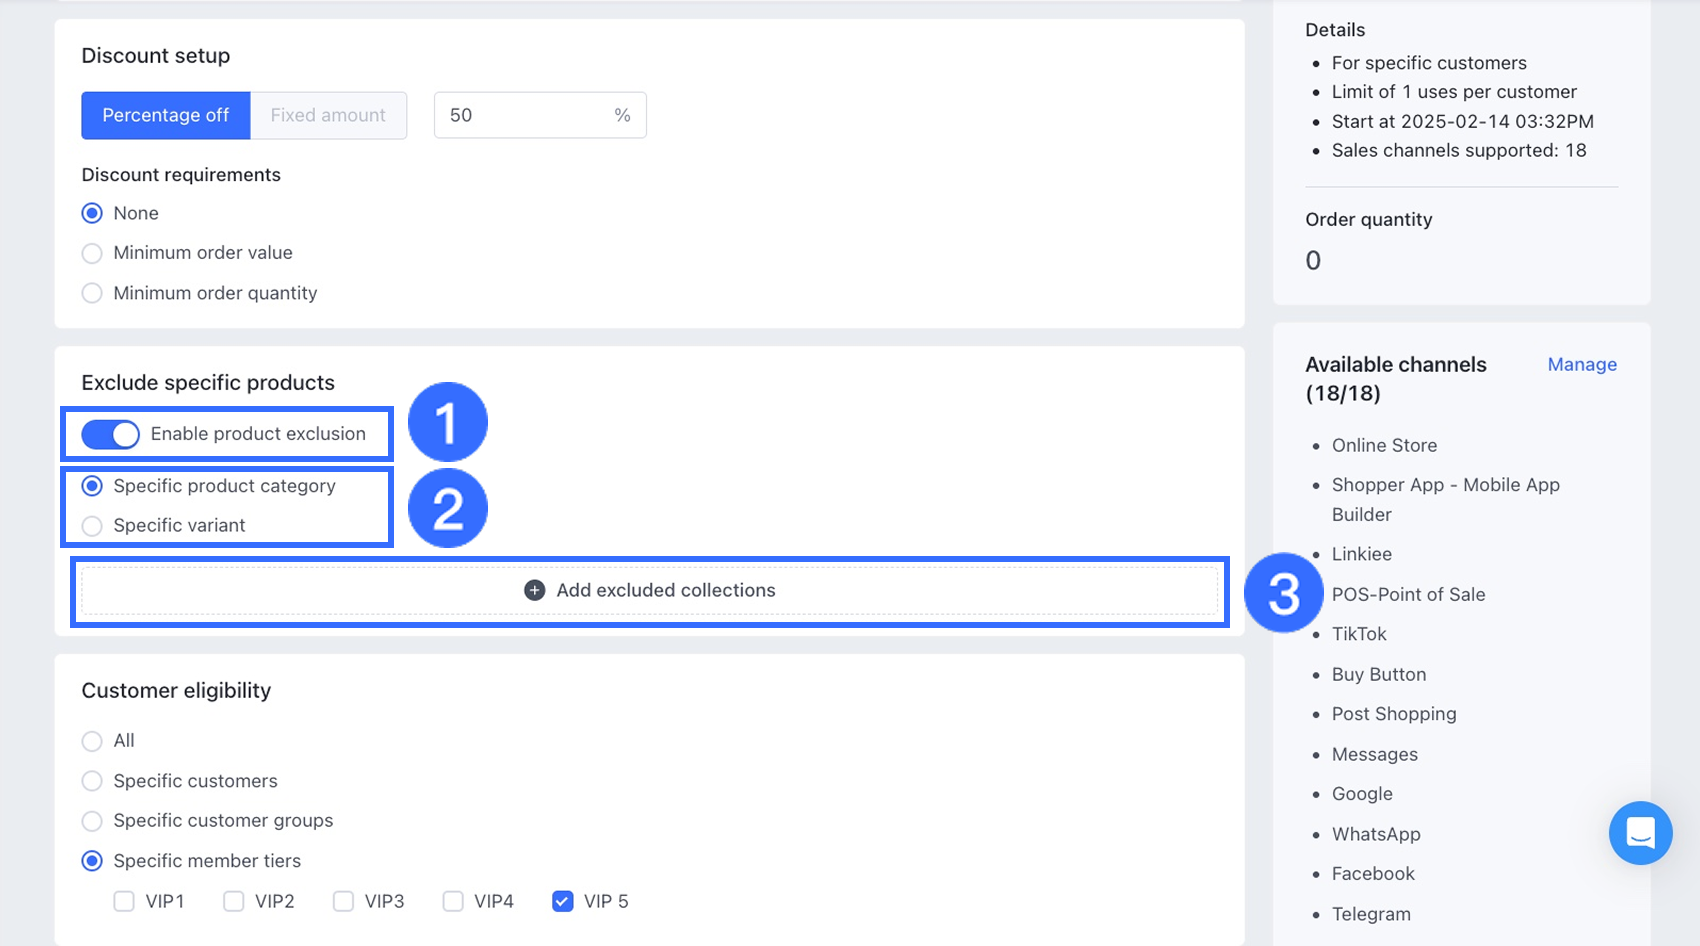The height and width of the screenshot is (946, 1700).
Task: Choose Minimum order quantity requirement
Action: tap(92, 293)
